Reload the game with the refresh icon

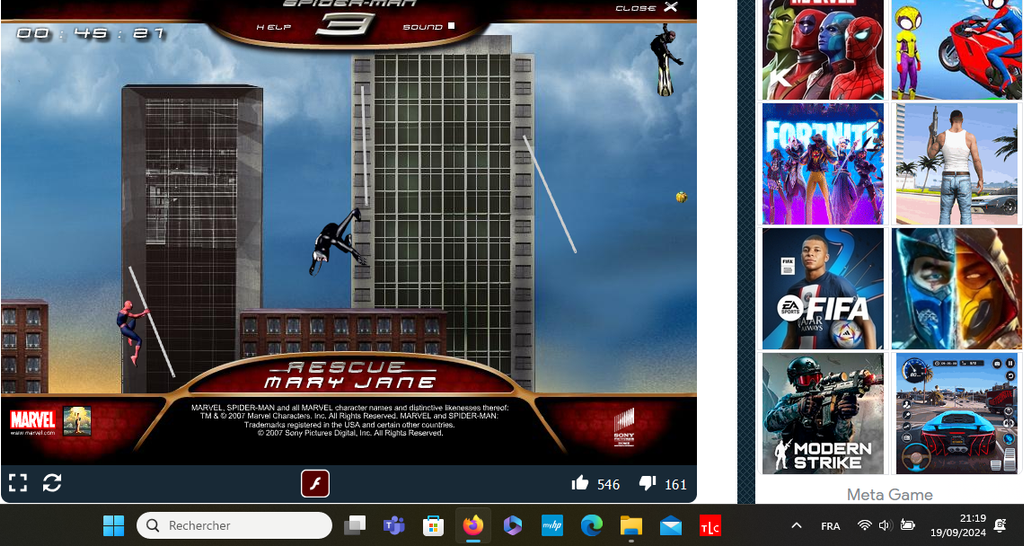tap(52, 483)
